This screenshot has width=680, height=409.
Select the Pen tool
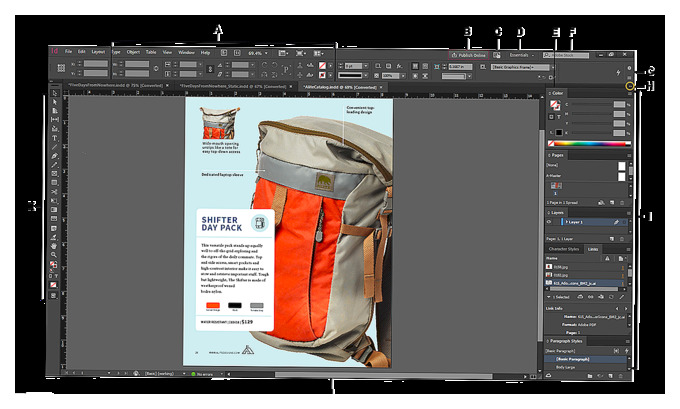[x=55, y=156]
